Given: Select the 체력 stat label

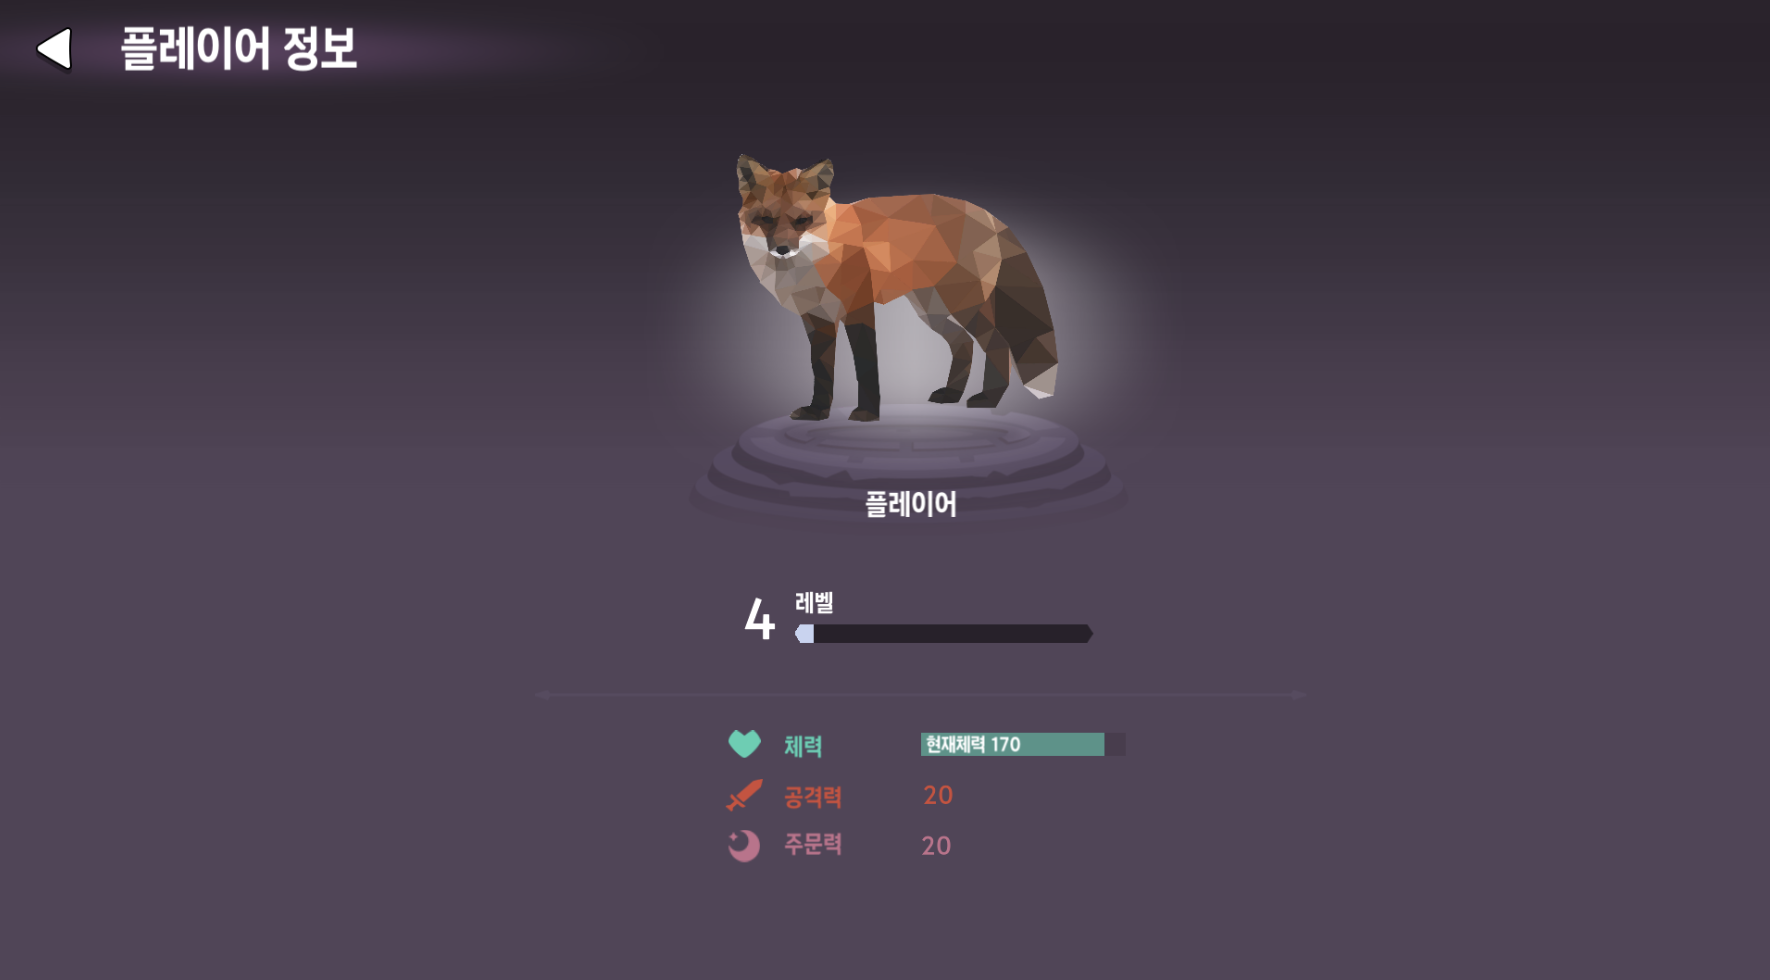Looking at the screenshot, I should pyautogui.click(x=803, y=745).
